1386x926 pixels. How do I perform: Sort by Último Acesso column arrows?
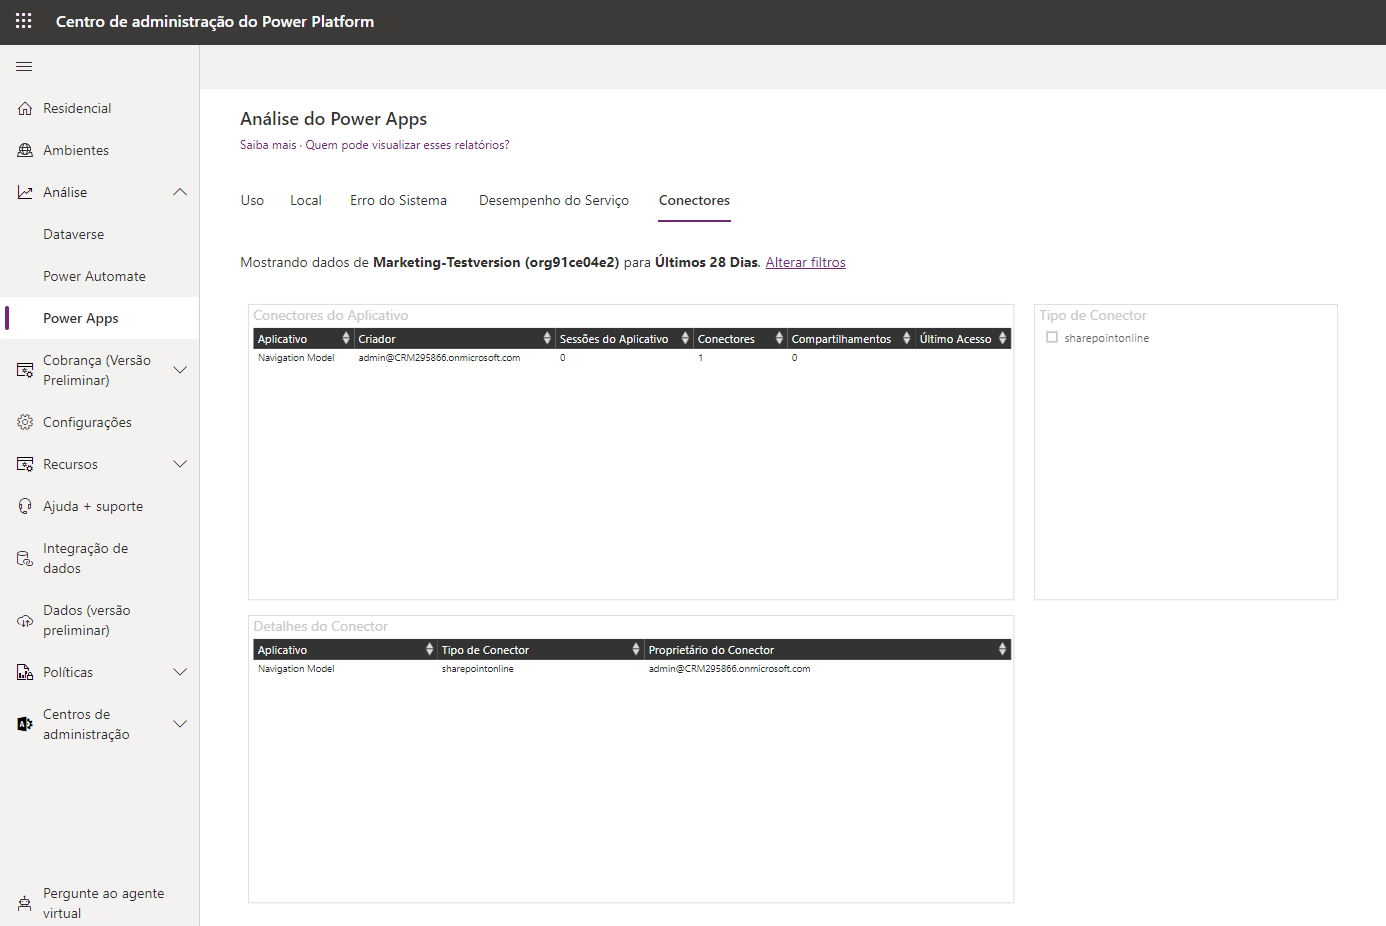click(x=1002, y=339)
